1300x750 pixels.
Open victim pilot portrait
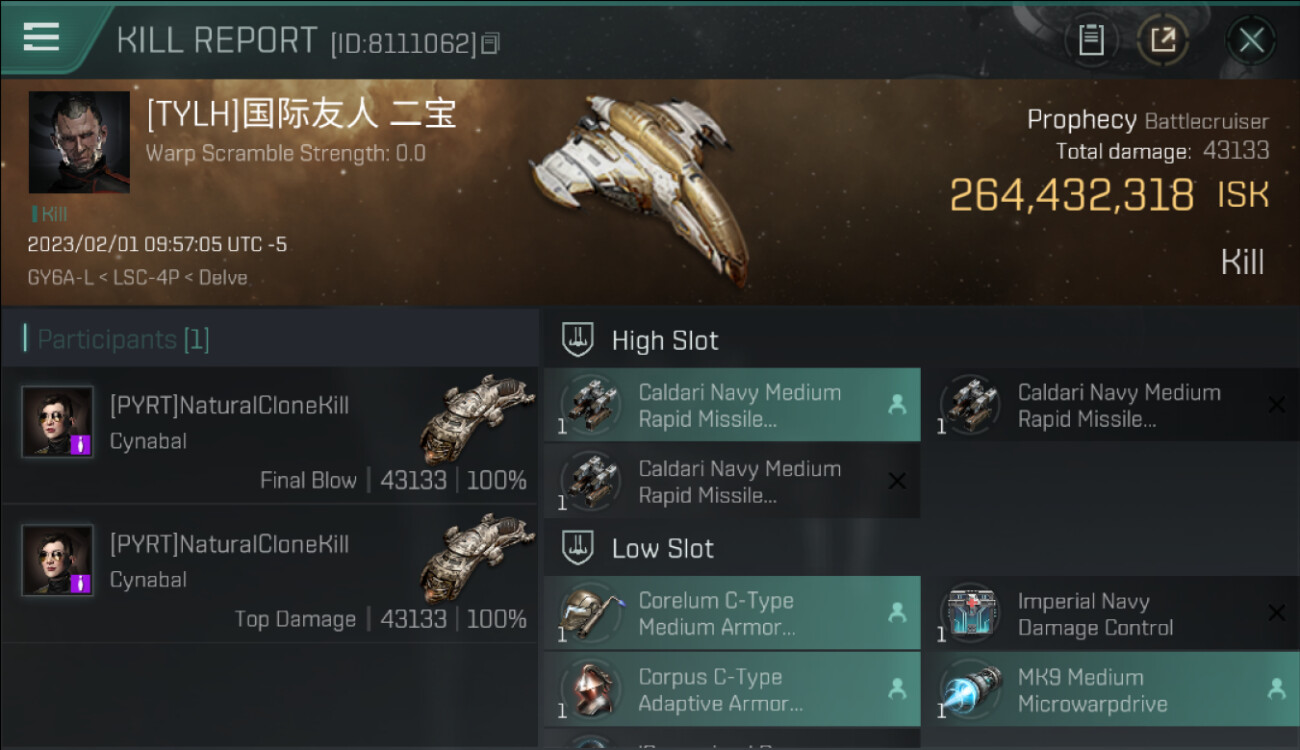(x=79, y=142)
